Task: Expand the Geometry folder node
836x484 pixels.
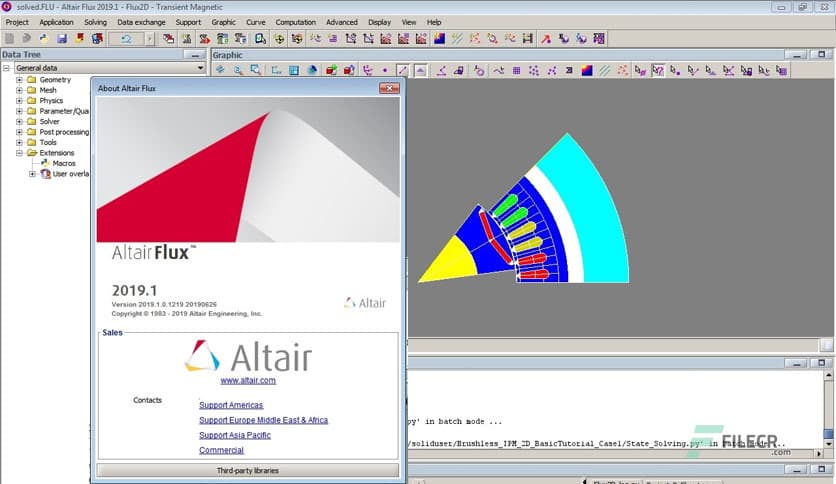Action: pos(19,79)
